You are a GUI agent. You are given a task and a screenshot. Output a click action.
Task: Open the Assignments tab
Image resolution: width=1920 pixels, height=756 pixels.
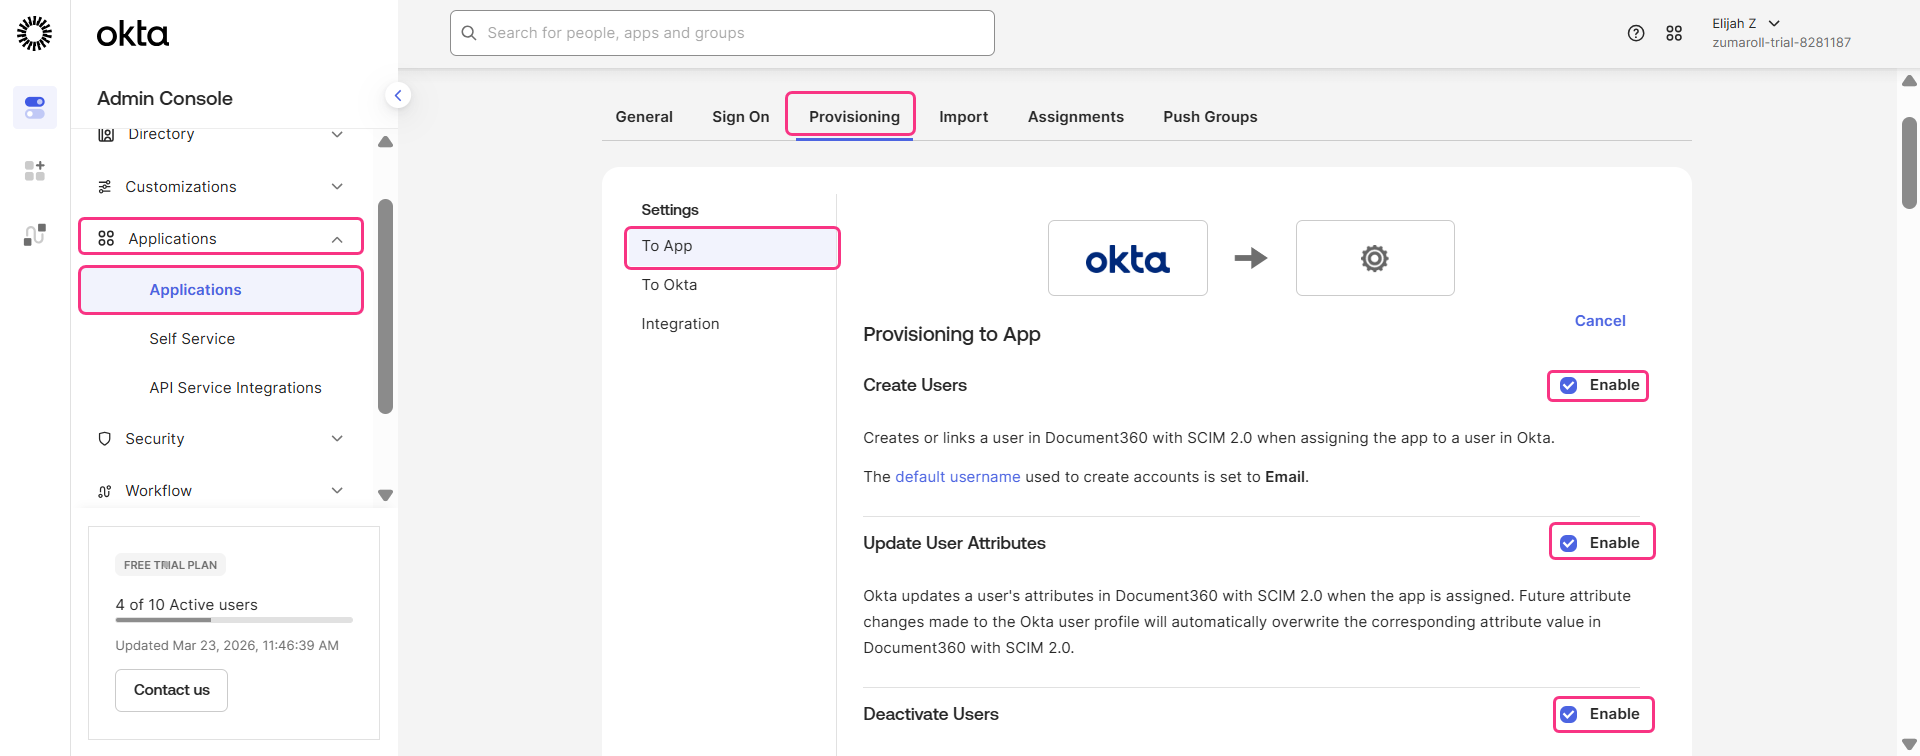coord(1076,117)
